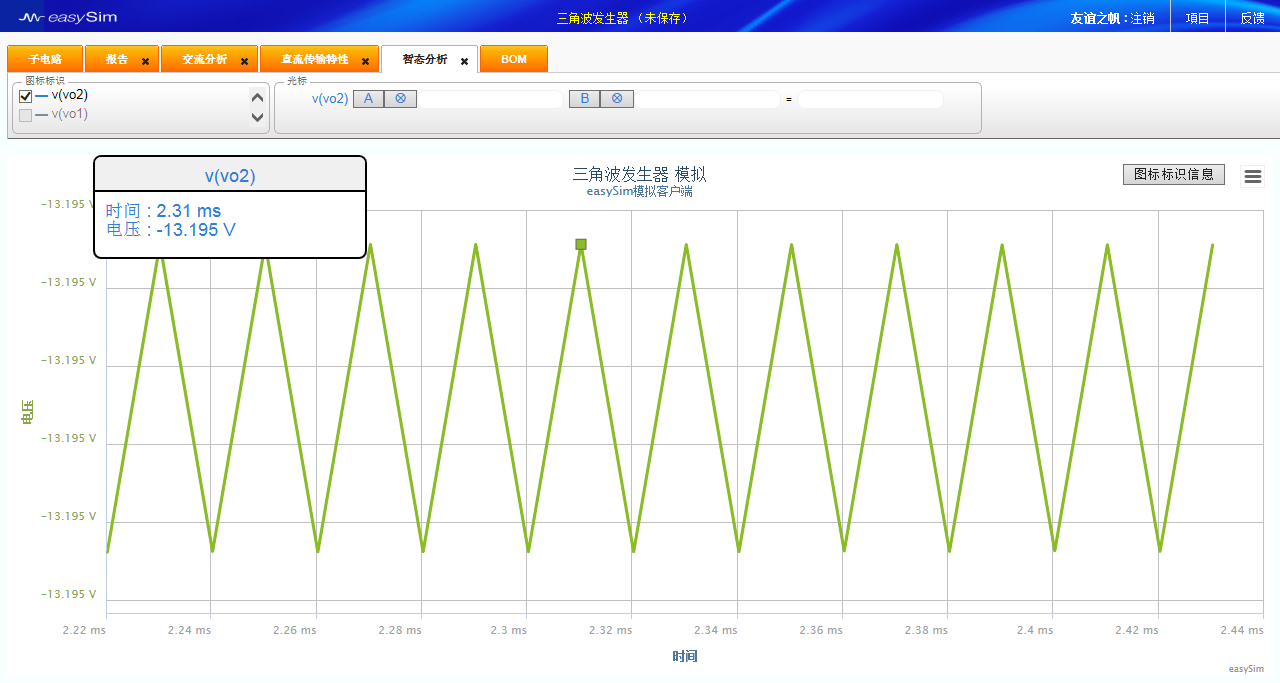Click the 2.36 ms axis label

point(821,630)
